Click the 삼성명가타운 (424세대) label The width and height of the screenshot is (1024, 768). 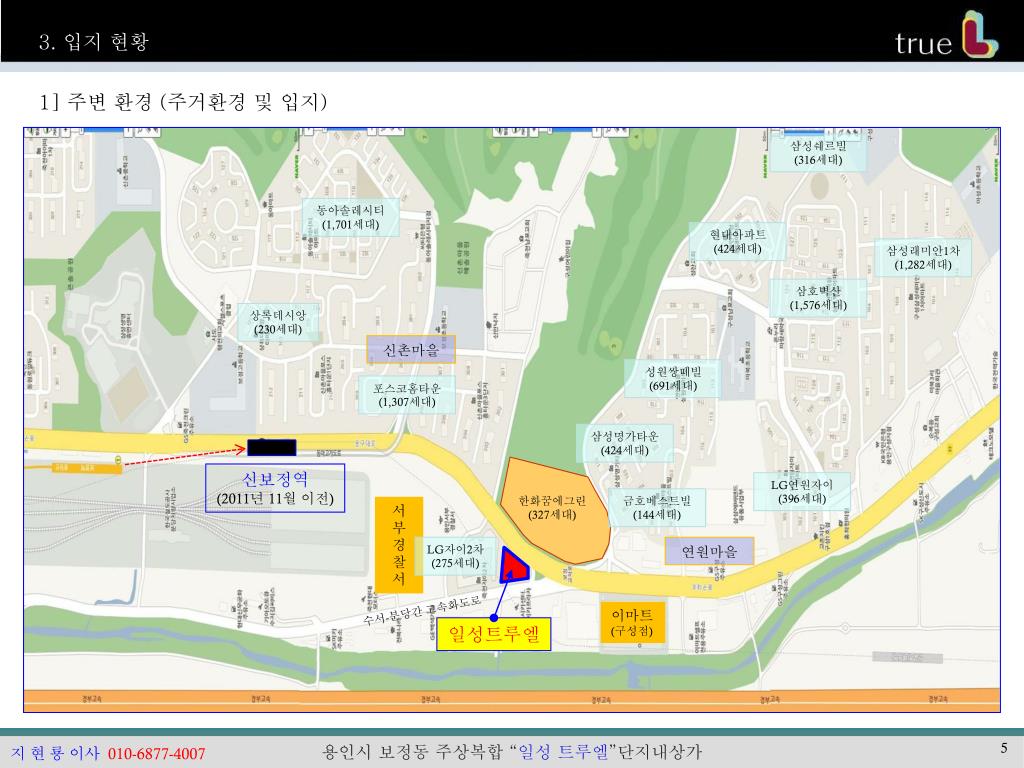(x=624, y=443)
